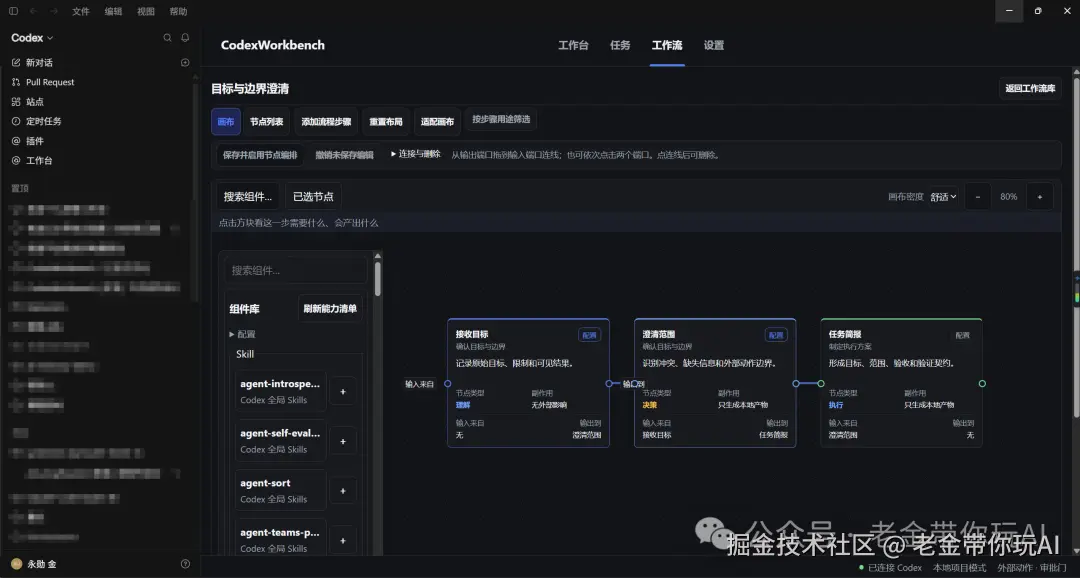
Task: Add the agent-introspe... skill with plus
Action: click(343, 392)
